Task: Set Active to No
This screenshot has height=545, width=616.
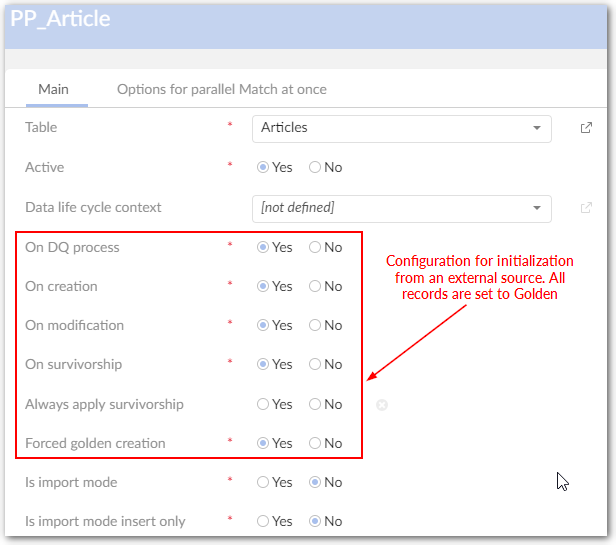Action: pos(315,168)
